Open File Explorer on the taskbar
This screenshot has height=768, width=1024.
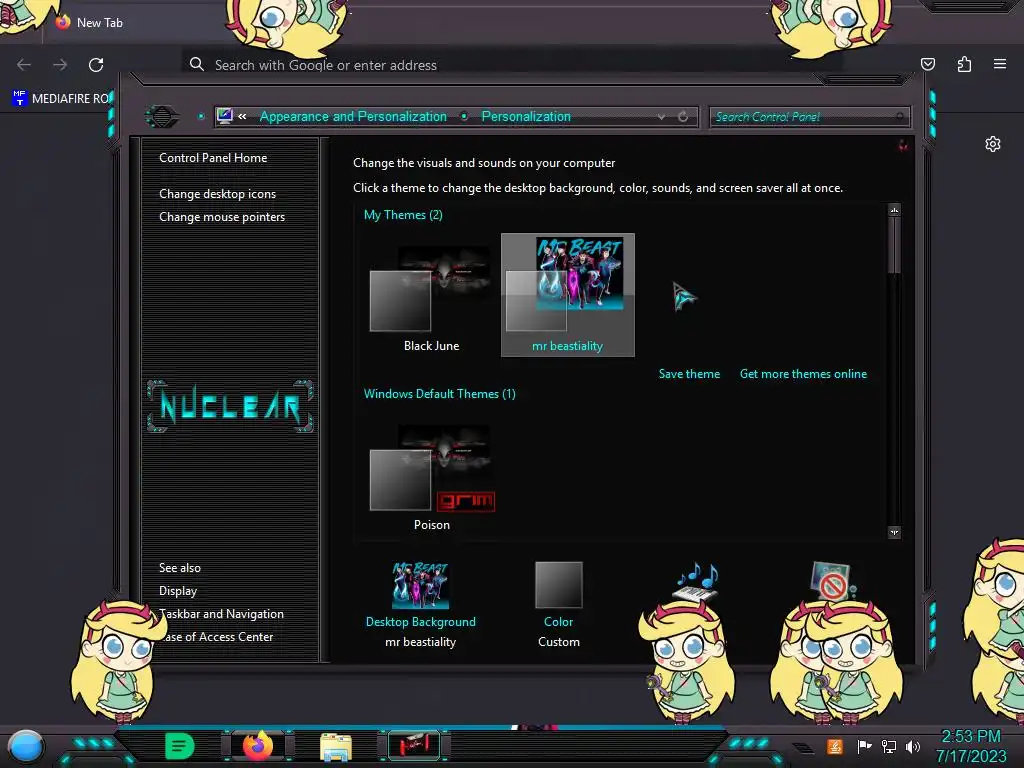pyautogui.click(x=336, y=747)
